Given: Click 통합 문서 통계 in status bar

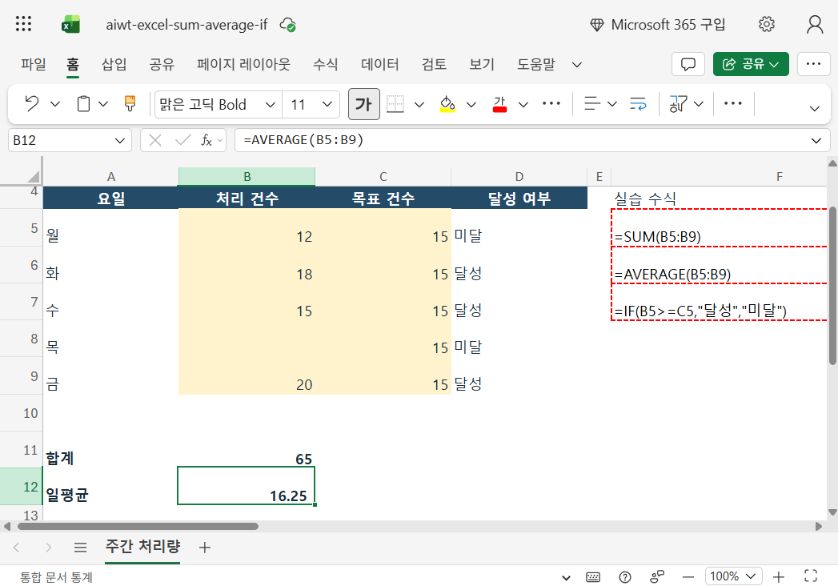Looking at the screenshot, I should [57, 577].
